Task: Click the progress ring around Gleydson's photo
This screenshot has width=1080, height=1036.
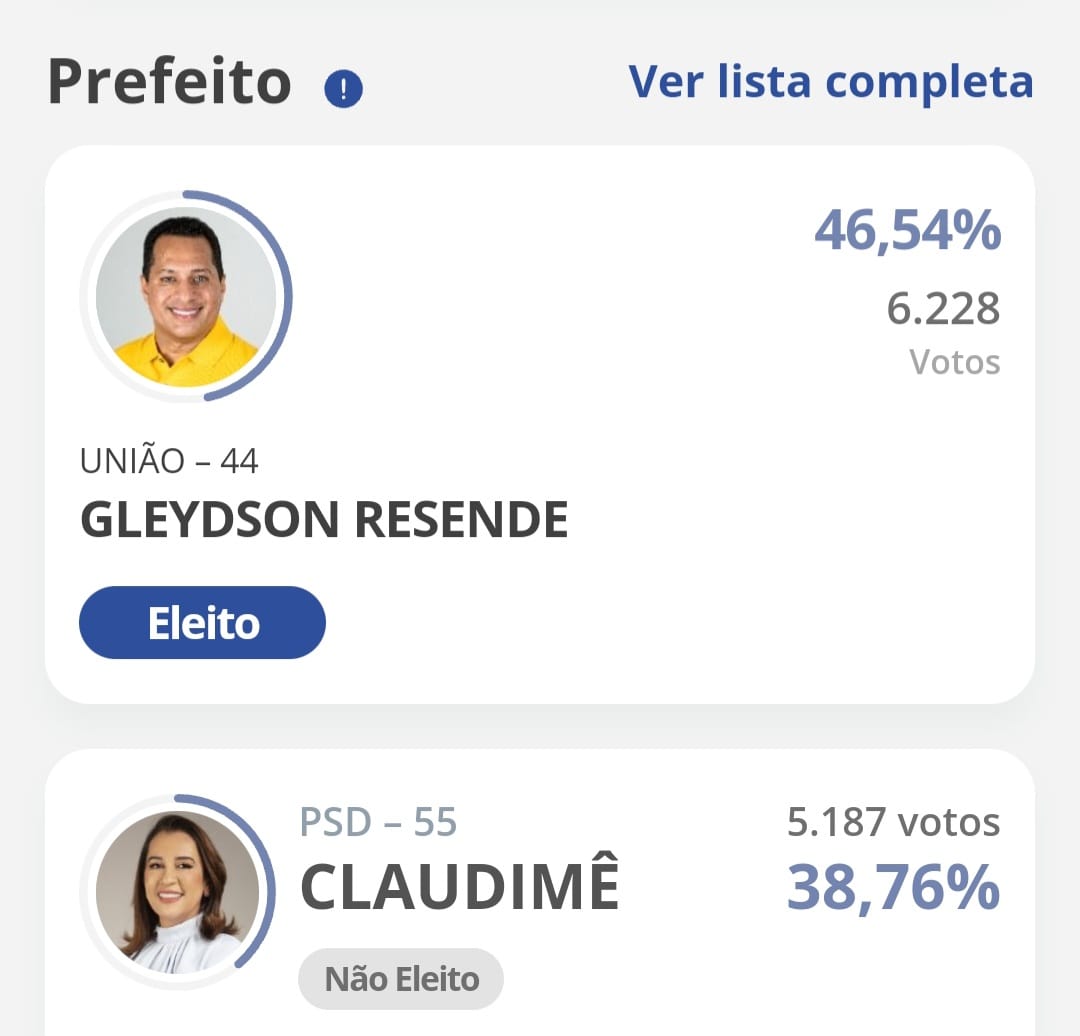Action: (287, 296)
